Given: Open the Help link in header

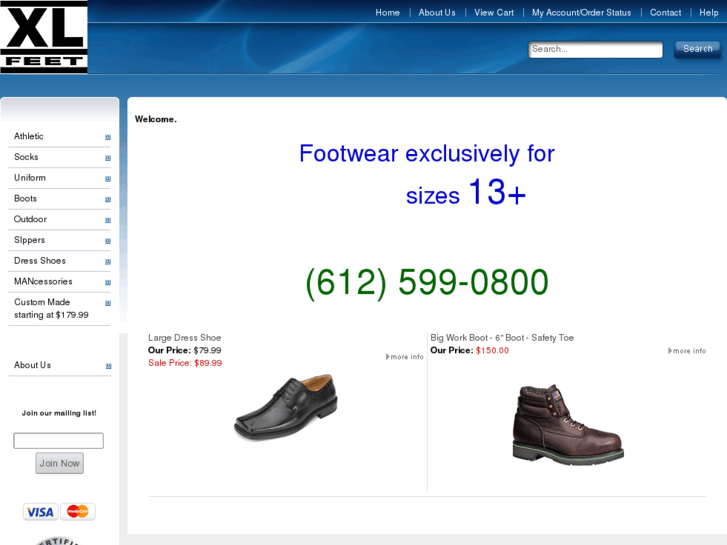Looking at the screenshot, I should (x=708, y=13).
